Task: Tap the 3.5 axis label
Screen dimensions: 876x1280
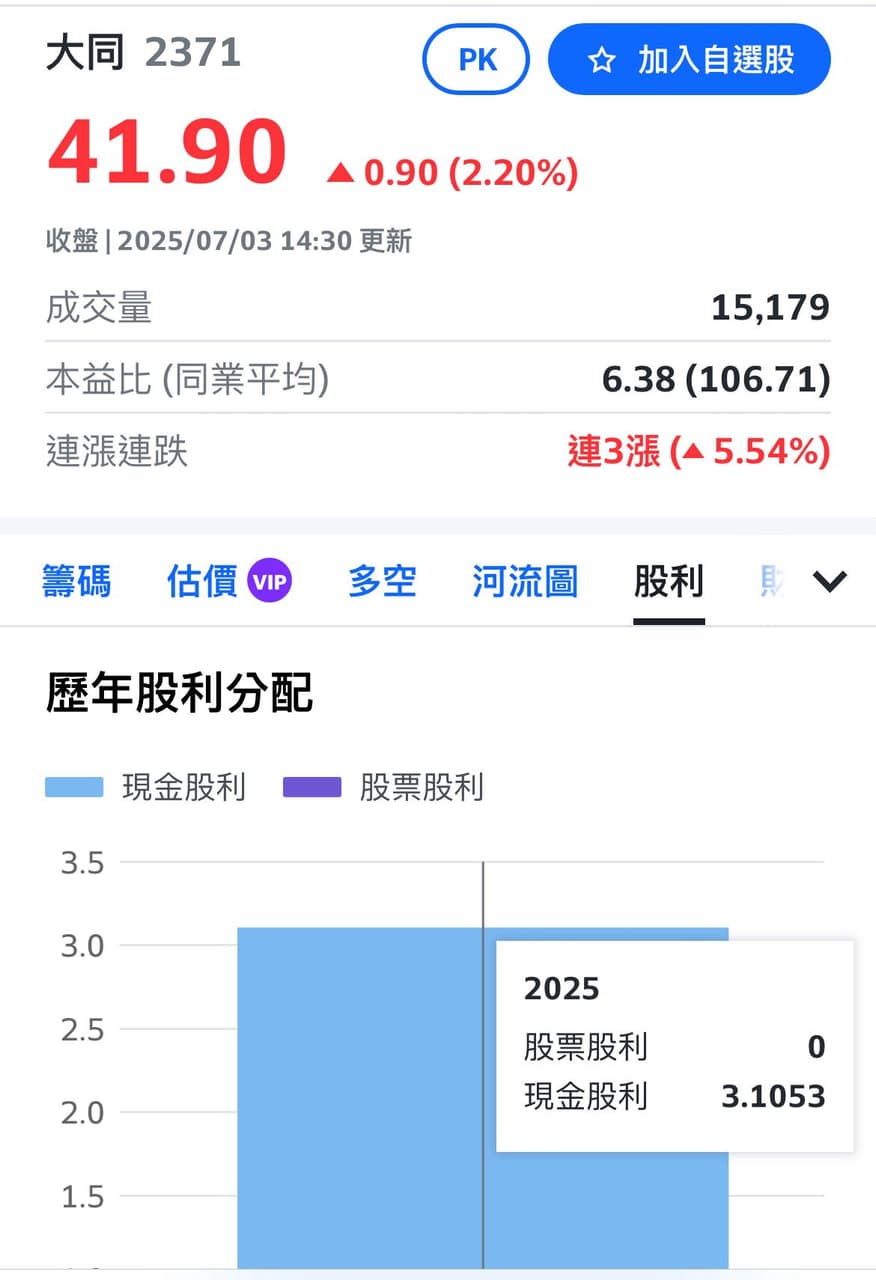Action: pyautogui.click(x=82, y=862)
